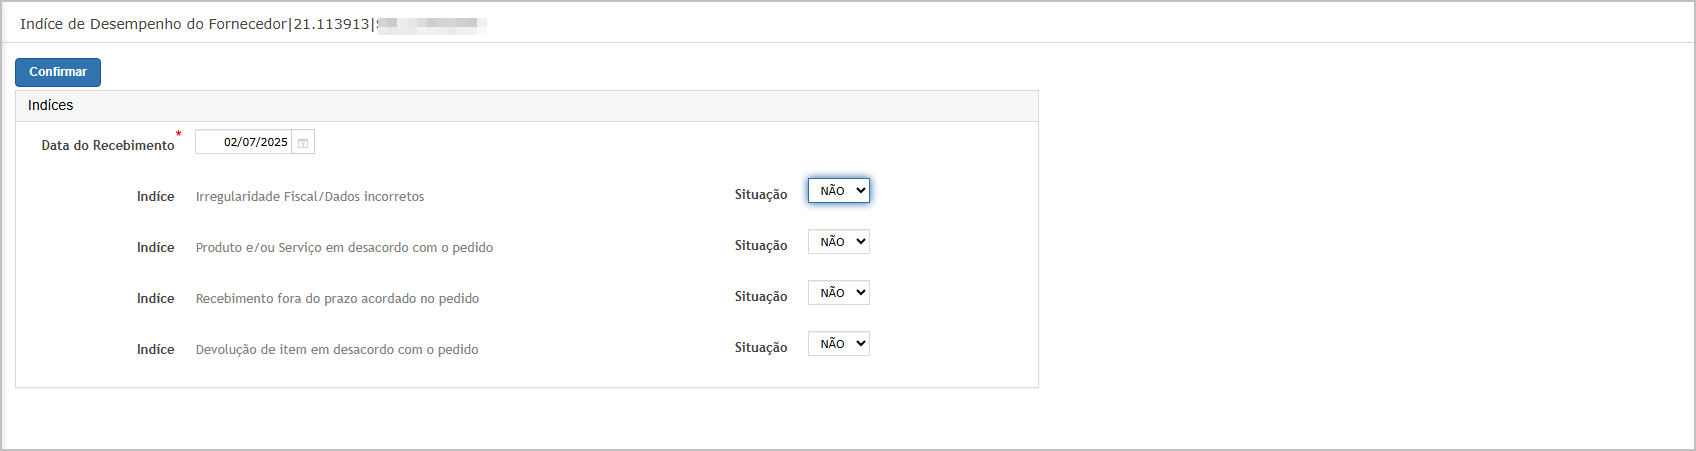This screenshot has width=1696, height=451.
Task: Expand Situação dropdown for Produto e/ou Serviço
Action: pyautogui.click(x=839, y=242)
